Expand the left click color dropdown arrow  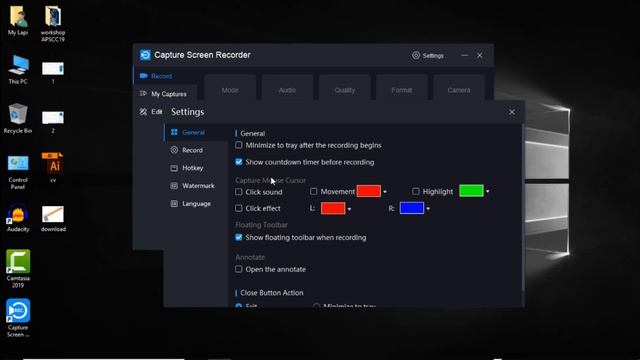pos(349,209)
